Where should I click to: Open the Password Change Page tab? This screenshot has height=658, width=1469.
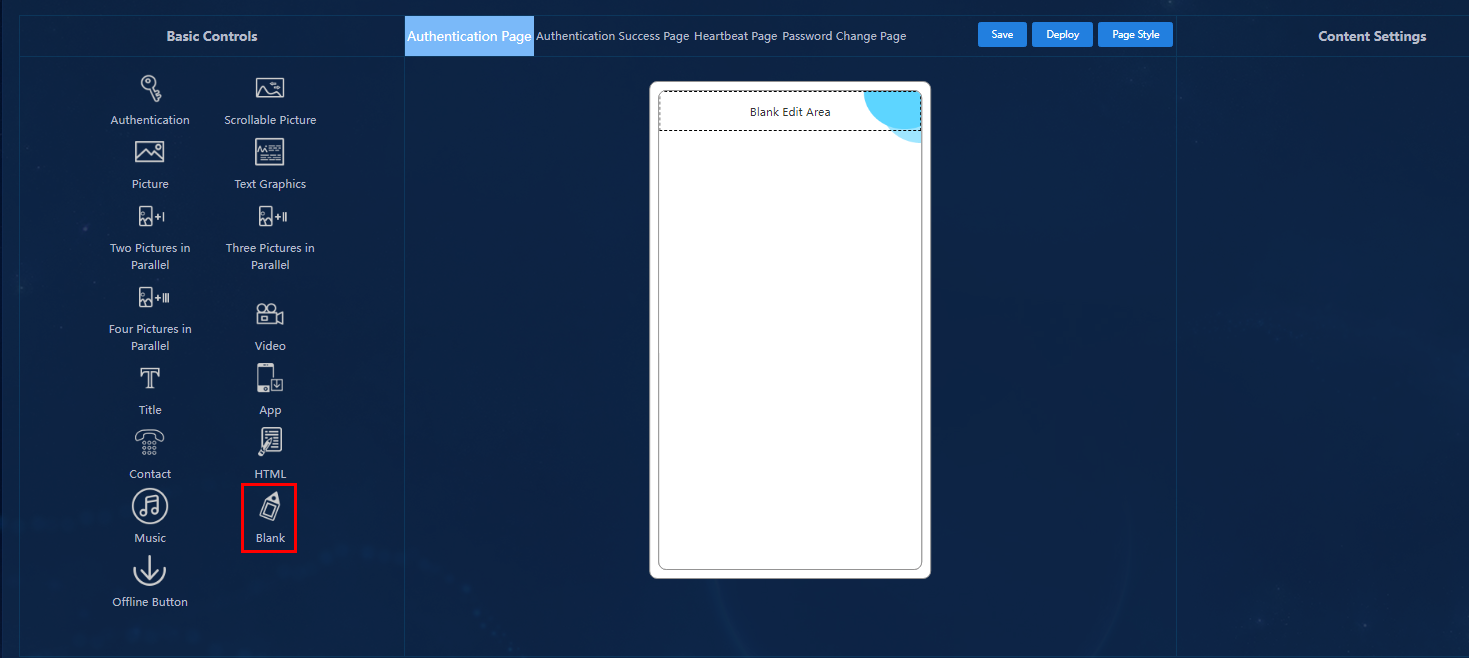point(844,36)
